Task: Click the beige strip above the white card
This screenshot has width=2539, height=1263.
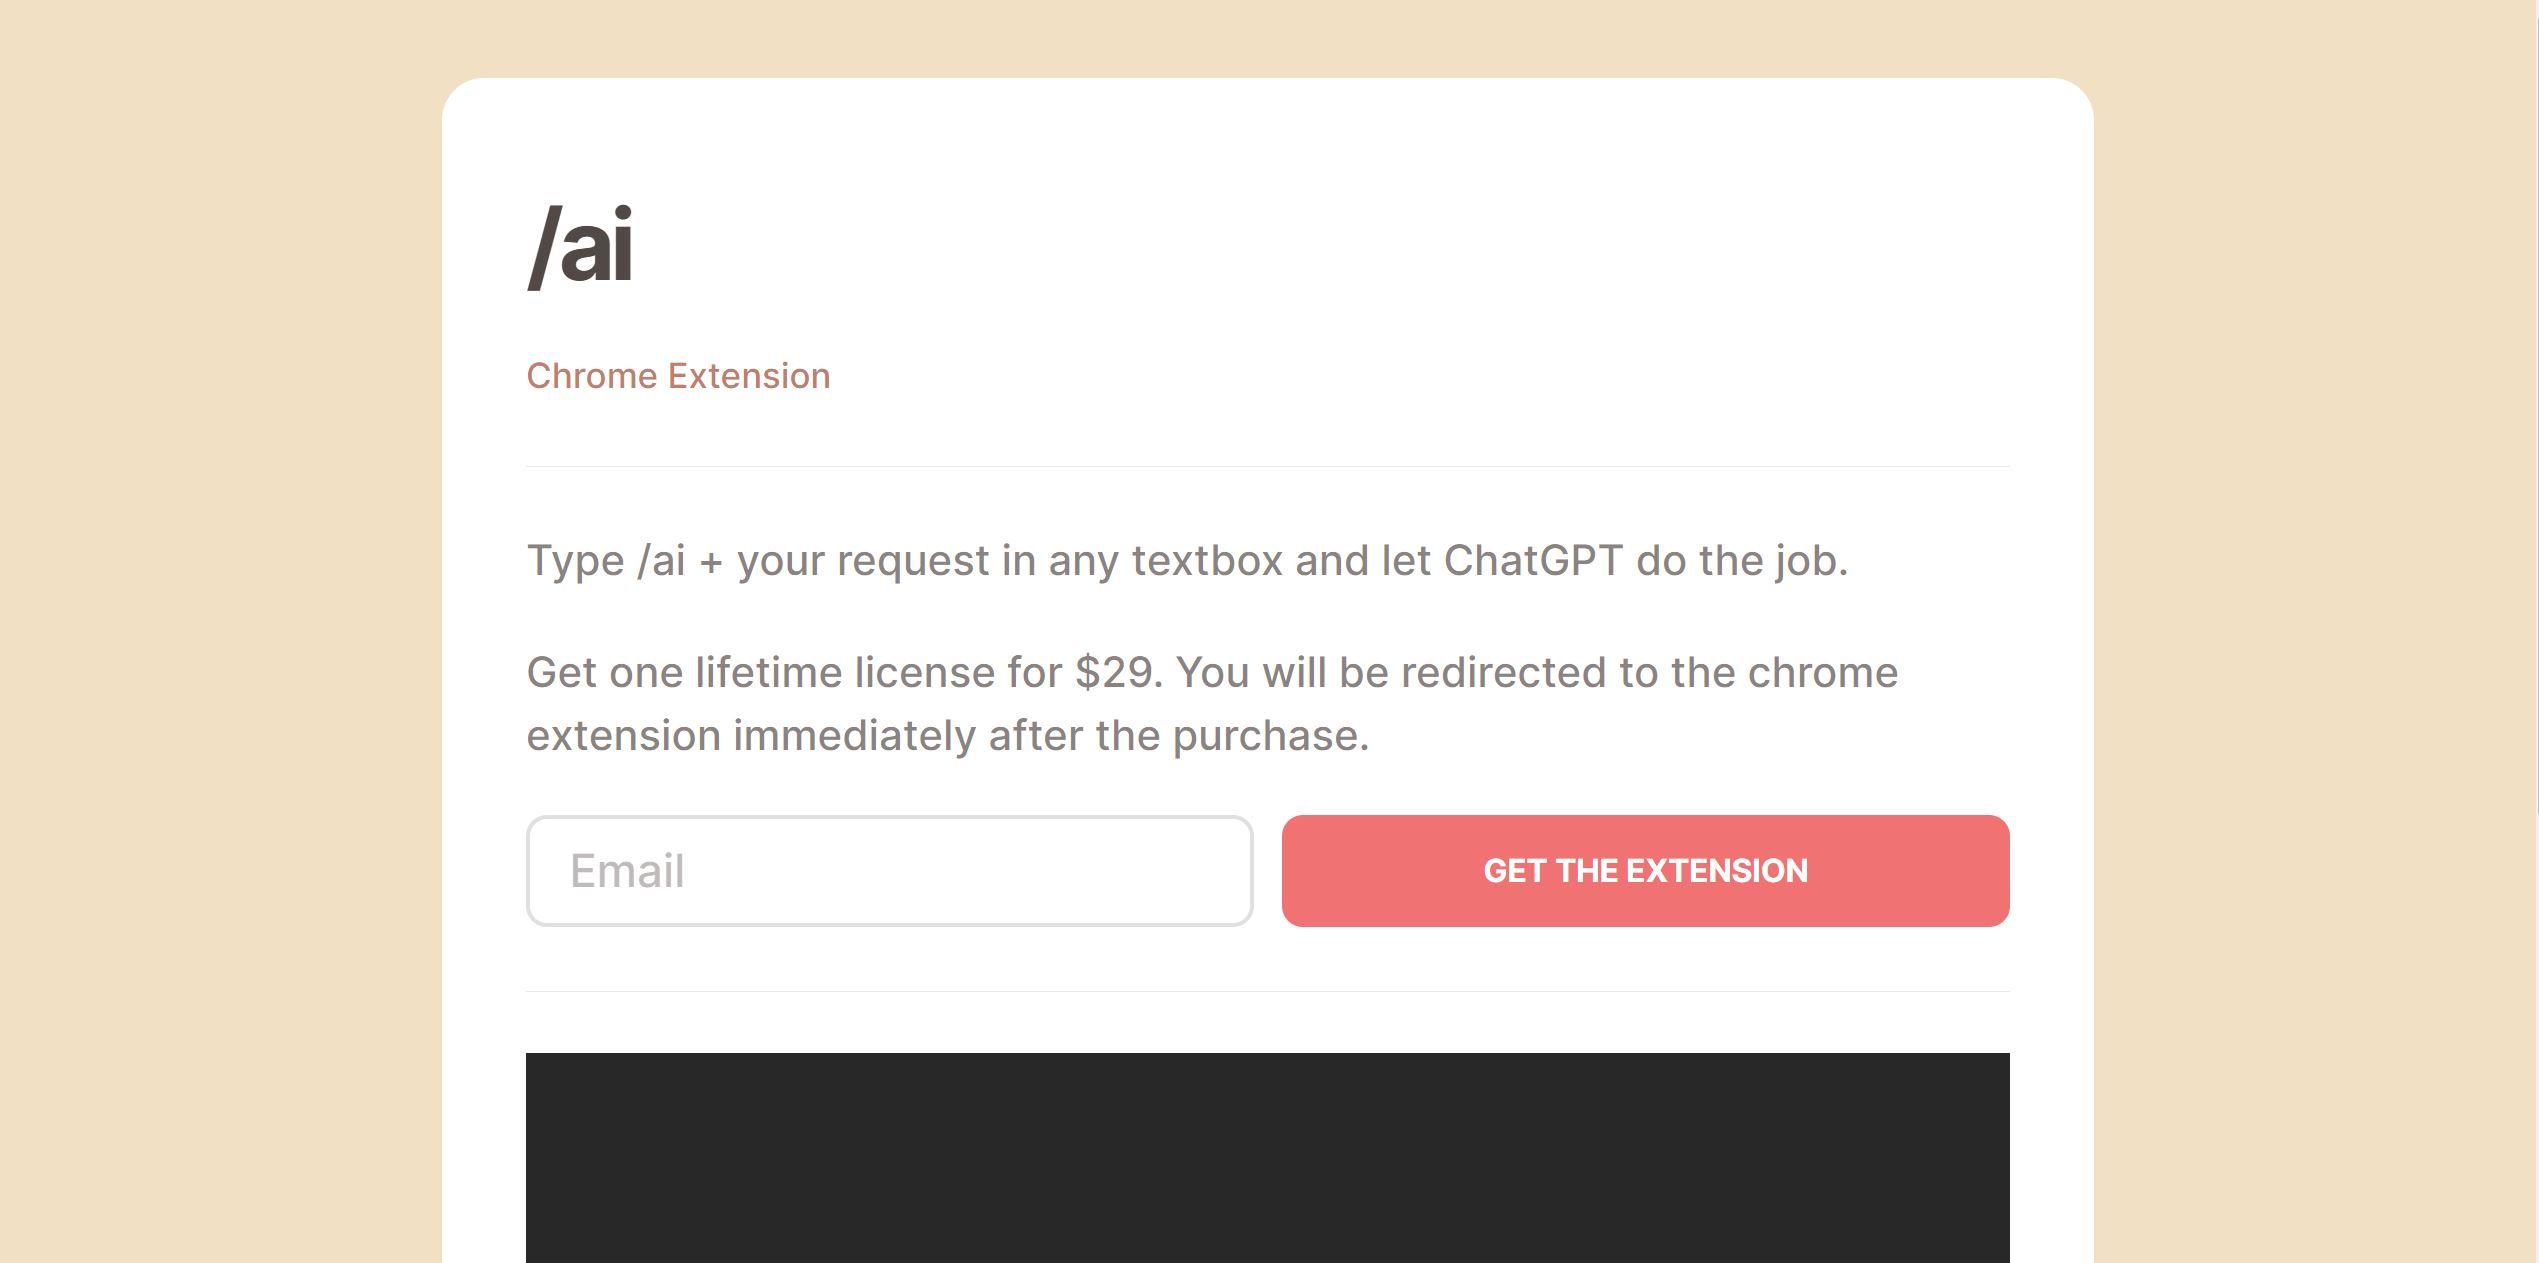Action: [x=1267, y=38]
